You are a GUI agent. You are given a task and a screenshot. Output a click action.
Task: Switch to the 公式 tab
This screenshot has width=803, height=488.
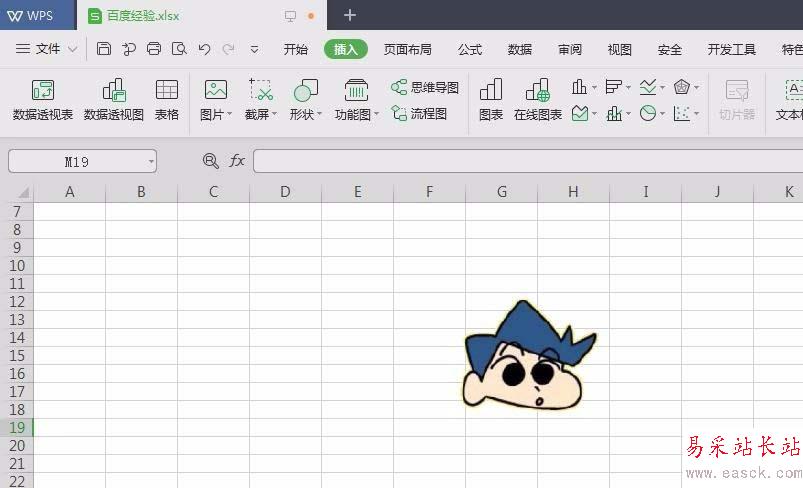coord(470,49)
